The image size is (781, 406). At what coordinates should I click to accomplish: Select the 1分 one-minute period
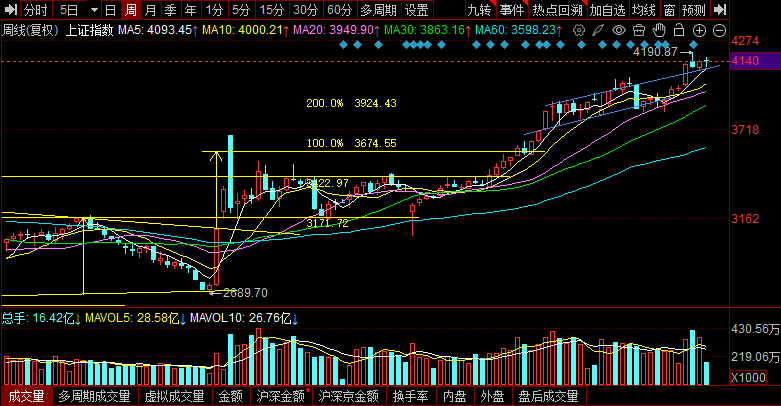click(215, 10)
